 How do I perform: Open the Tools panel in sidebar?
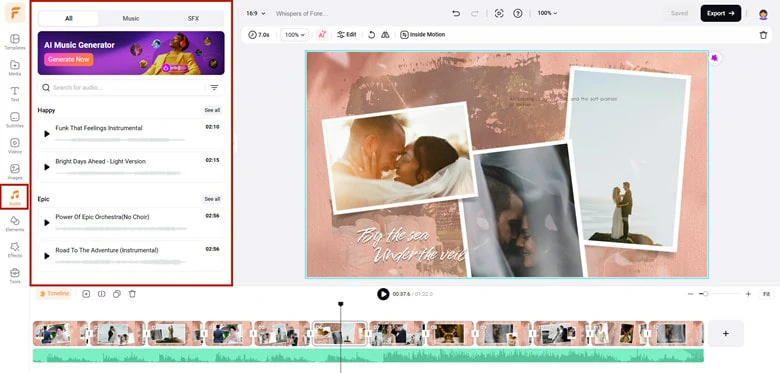(14, 275)
